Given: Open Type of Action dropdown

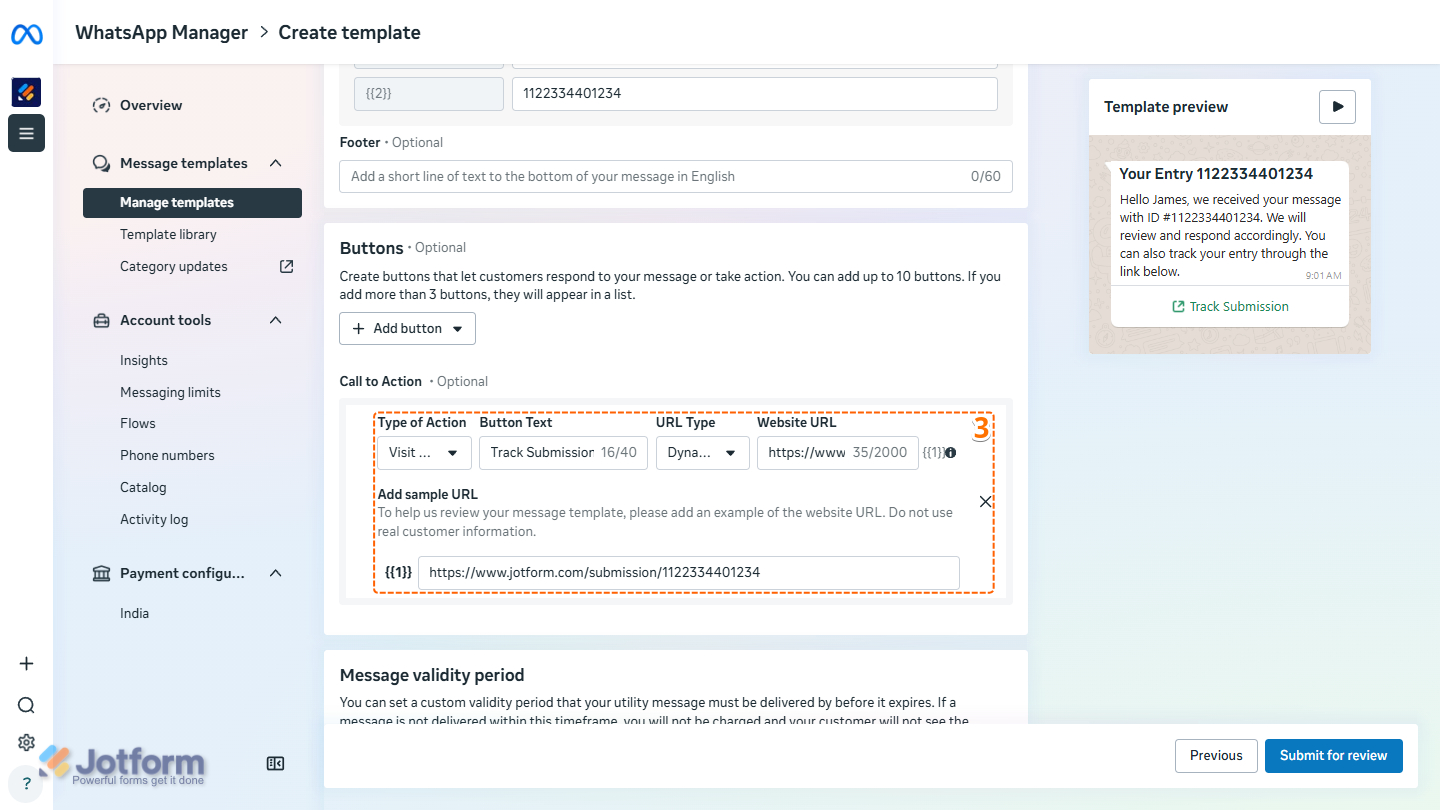Looking at the screenshot, I should [424, 452].
